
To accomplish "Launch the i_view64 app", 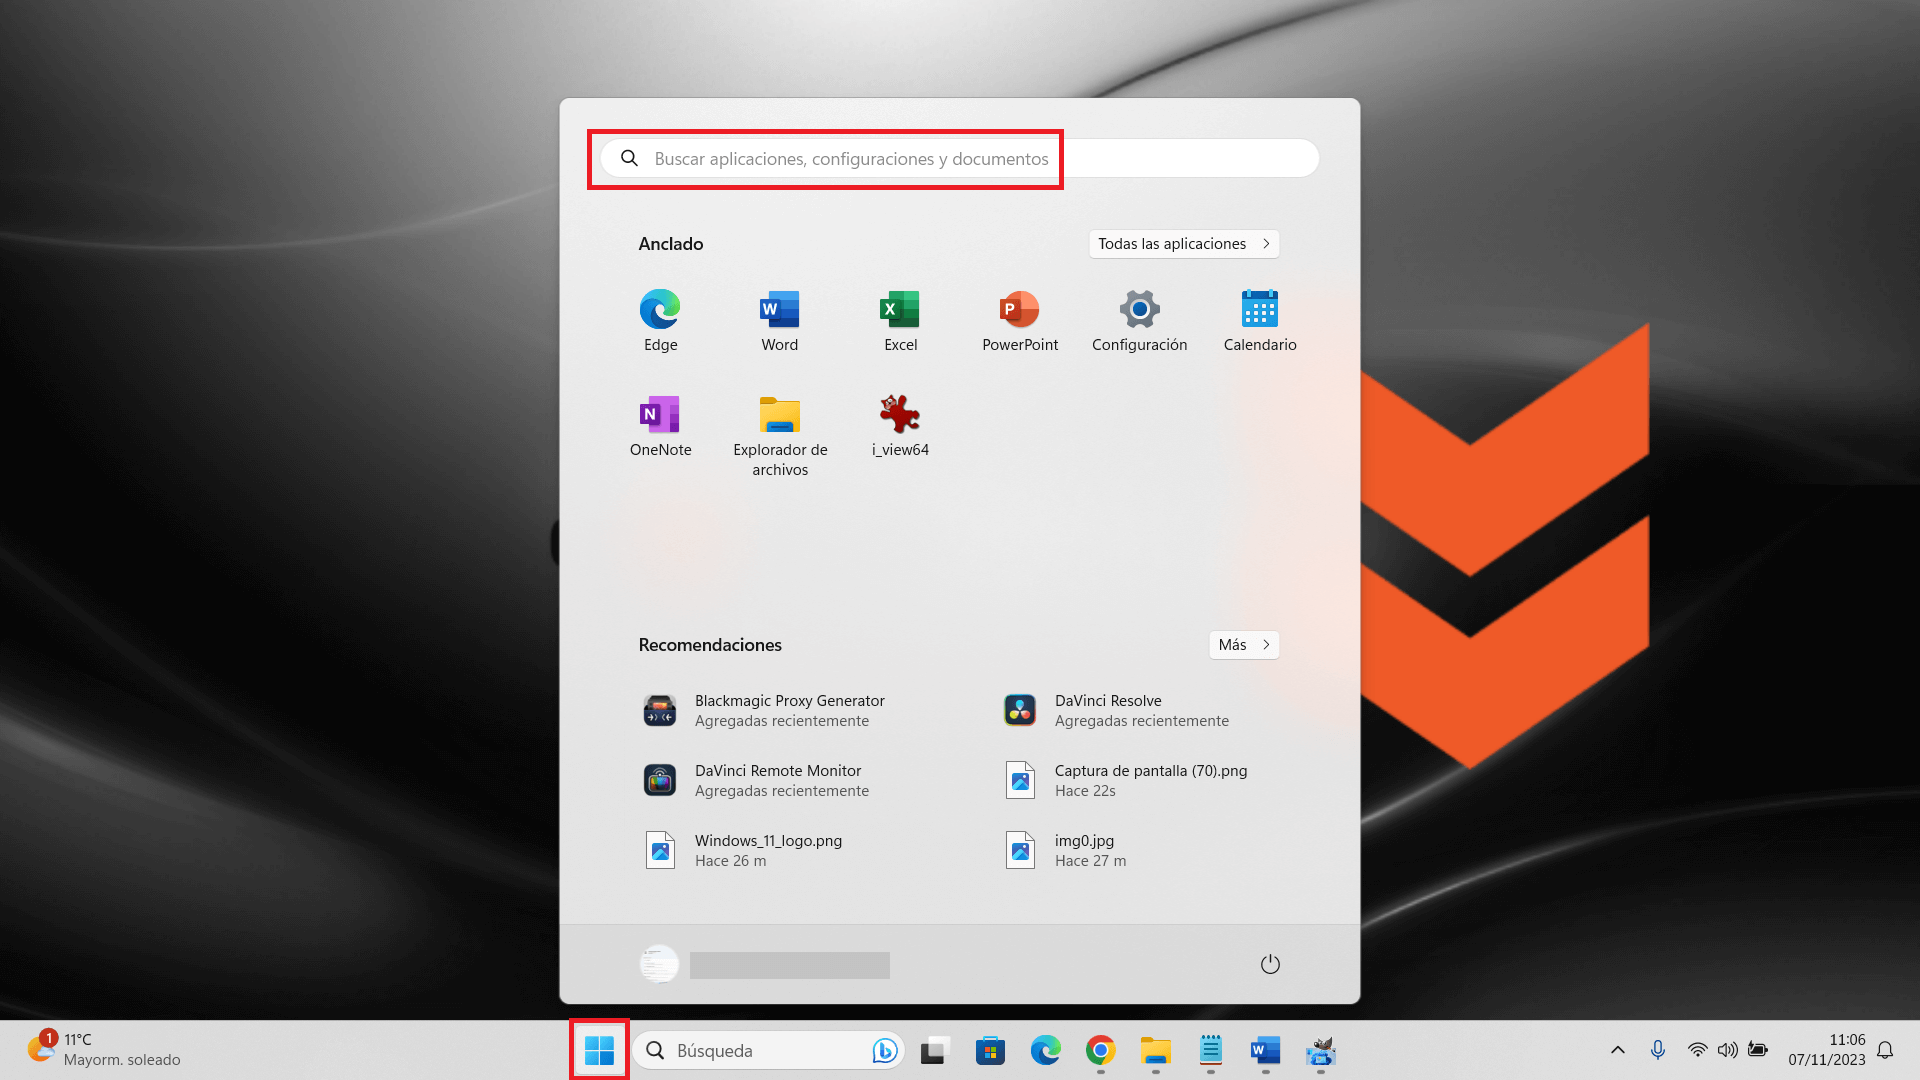I will [900, 426].
